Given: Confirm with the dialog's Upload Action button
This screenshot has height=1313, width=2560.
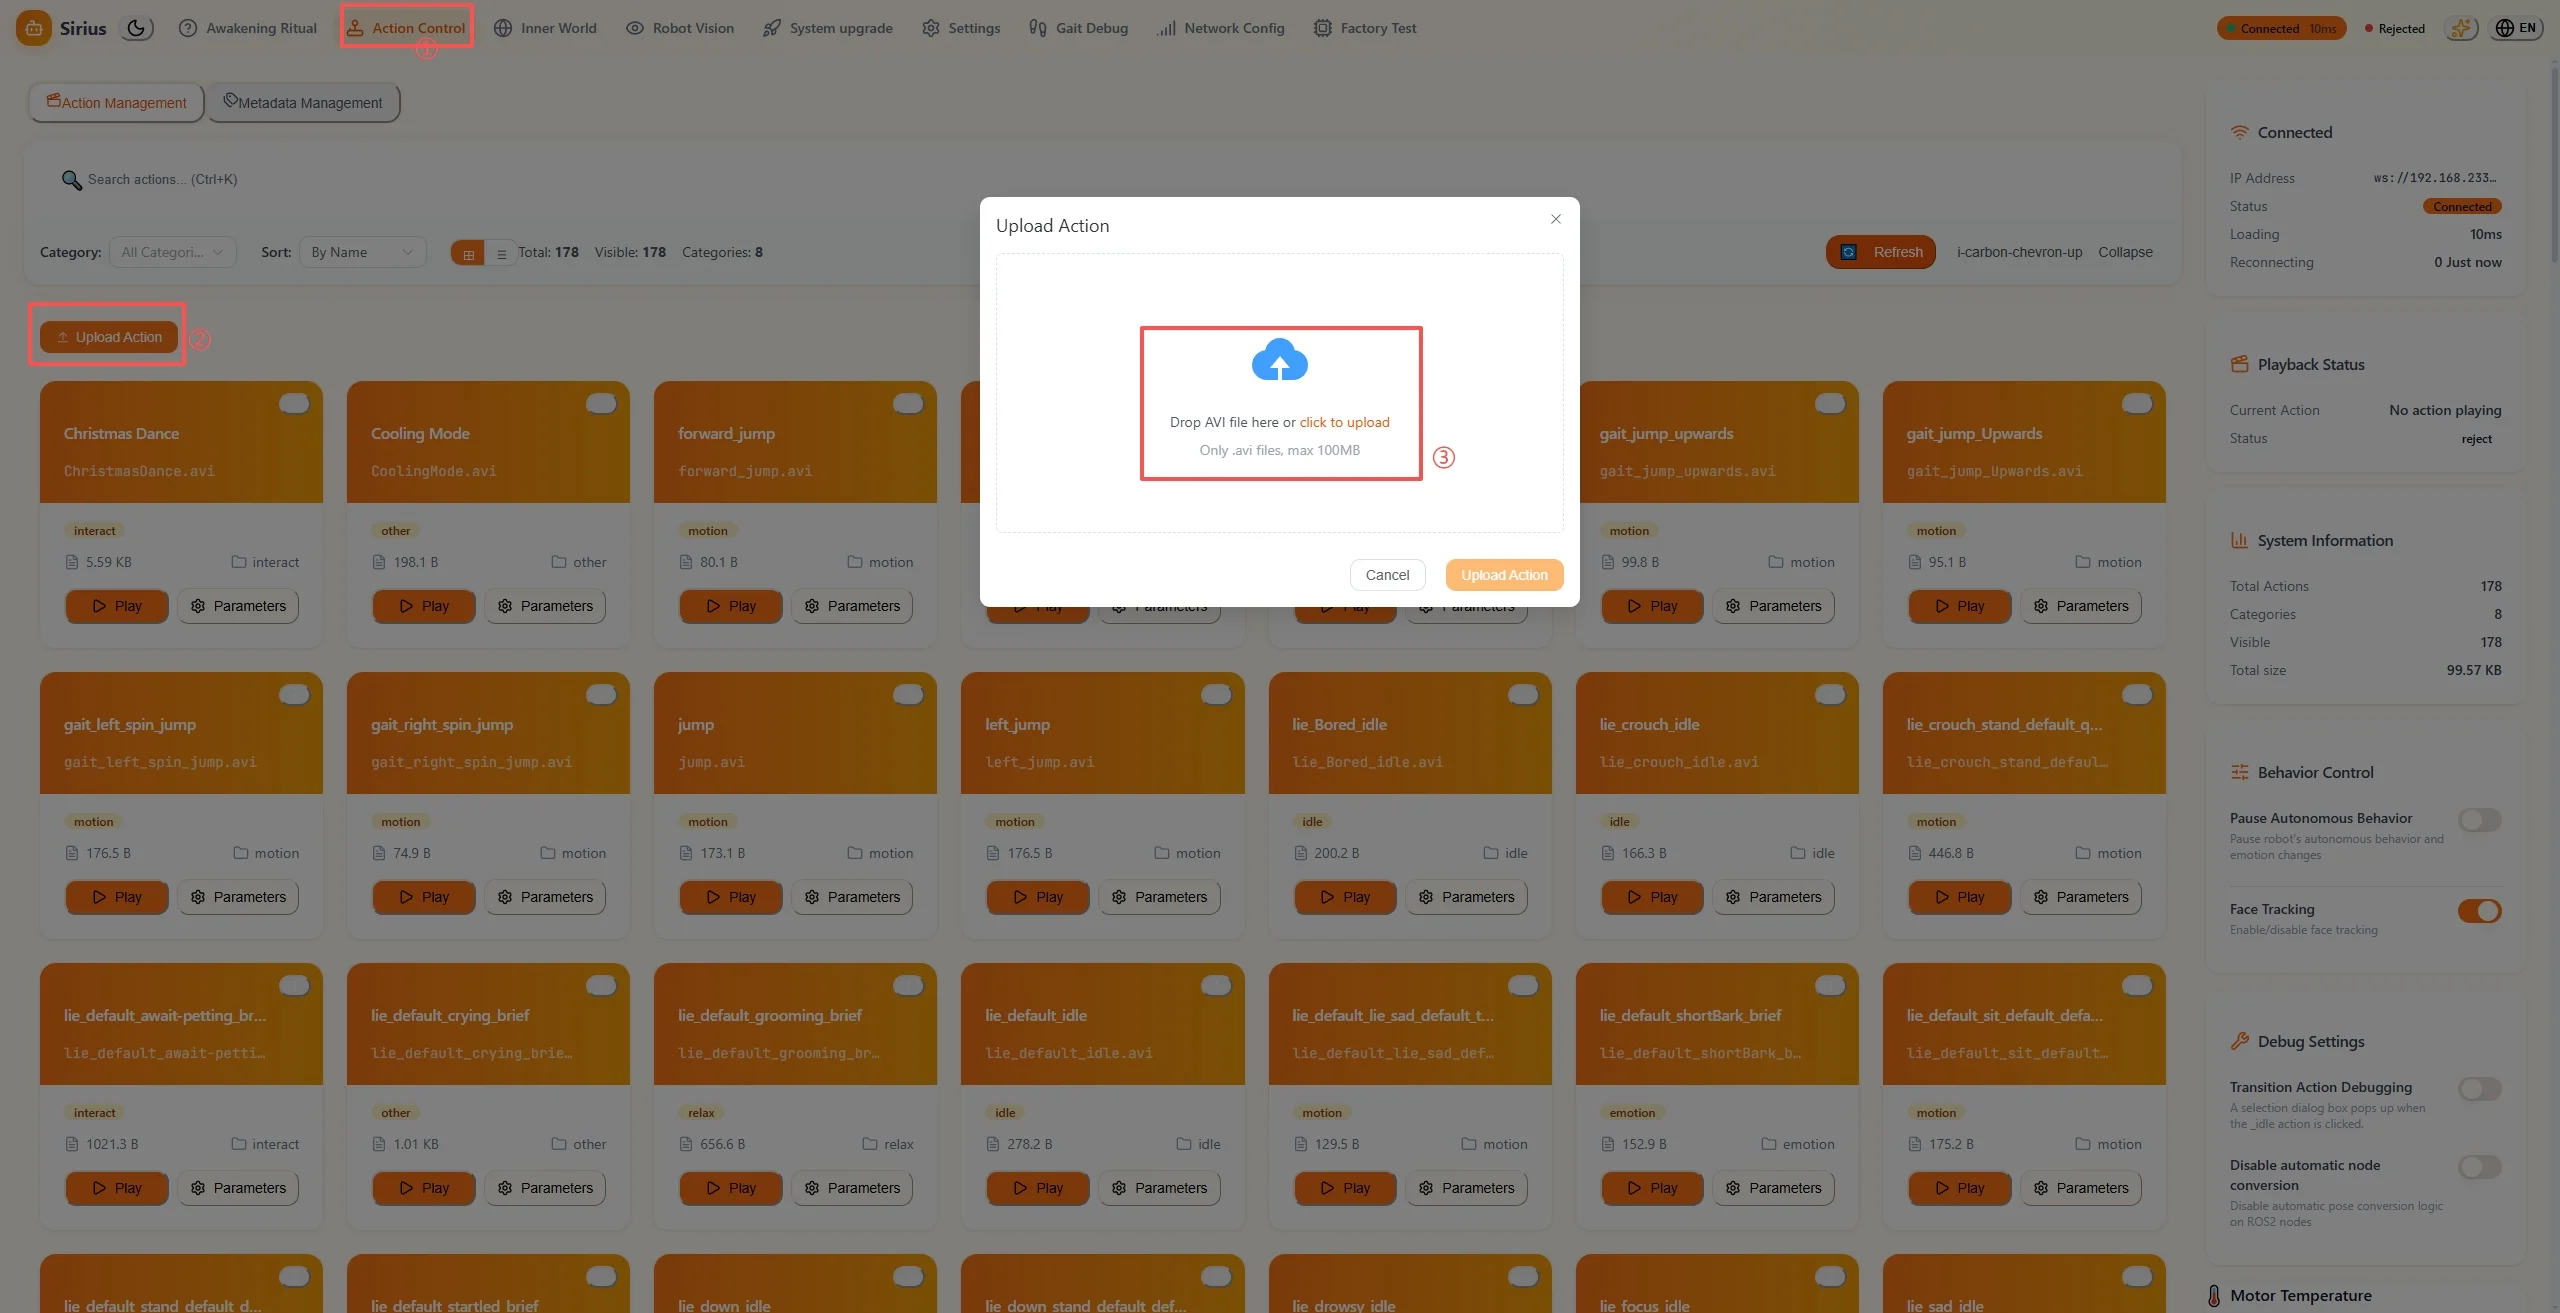Looking at the screenshot, I should pos(1504,575).
